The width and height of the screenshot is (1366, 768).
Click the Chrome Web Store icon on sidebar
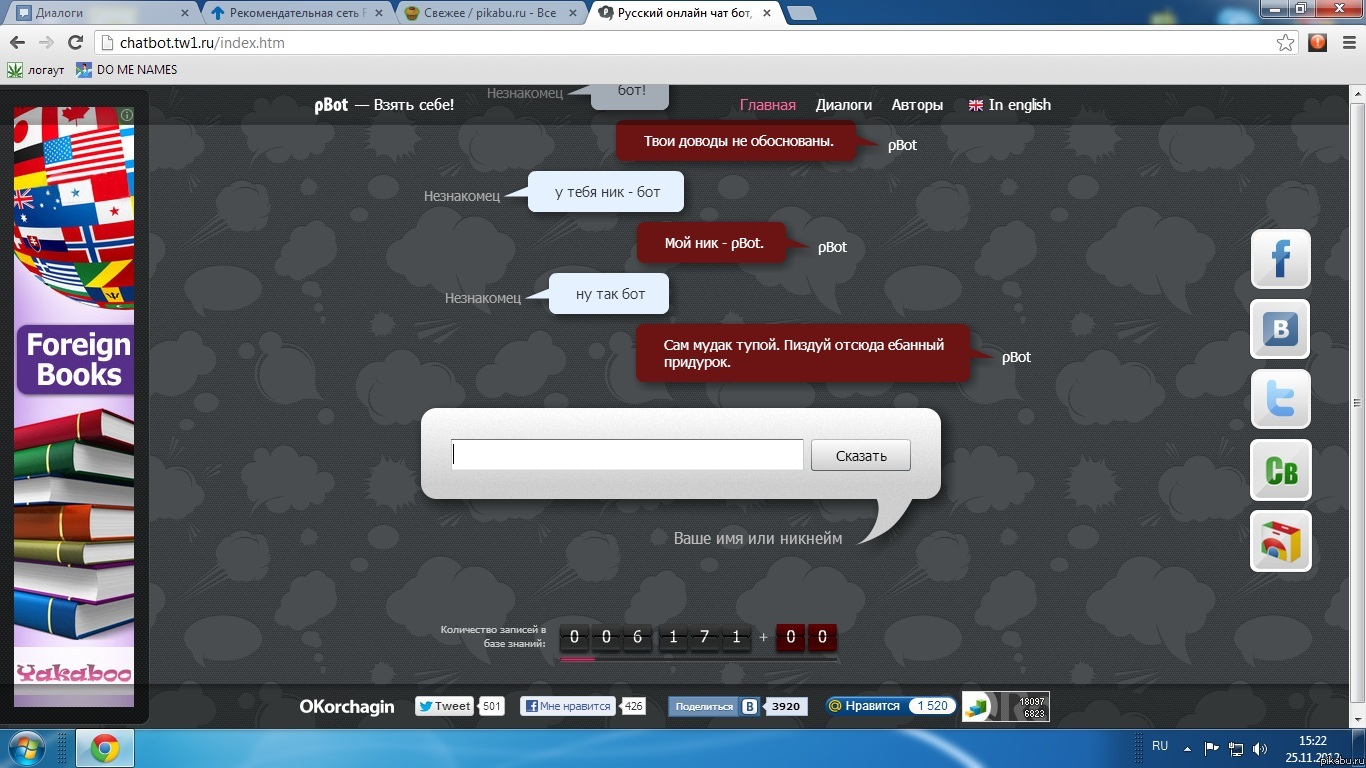(1280, 541)
